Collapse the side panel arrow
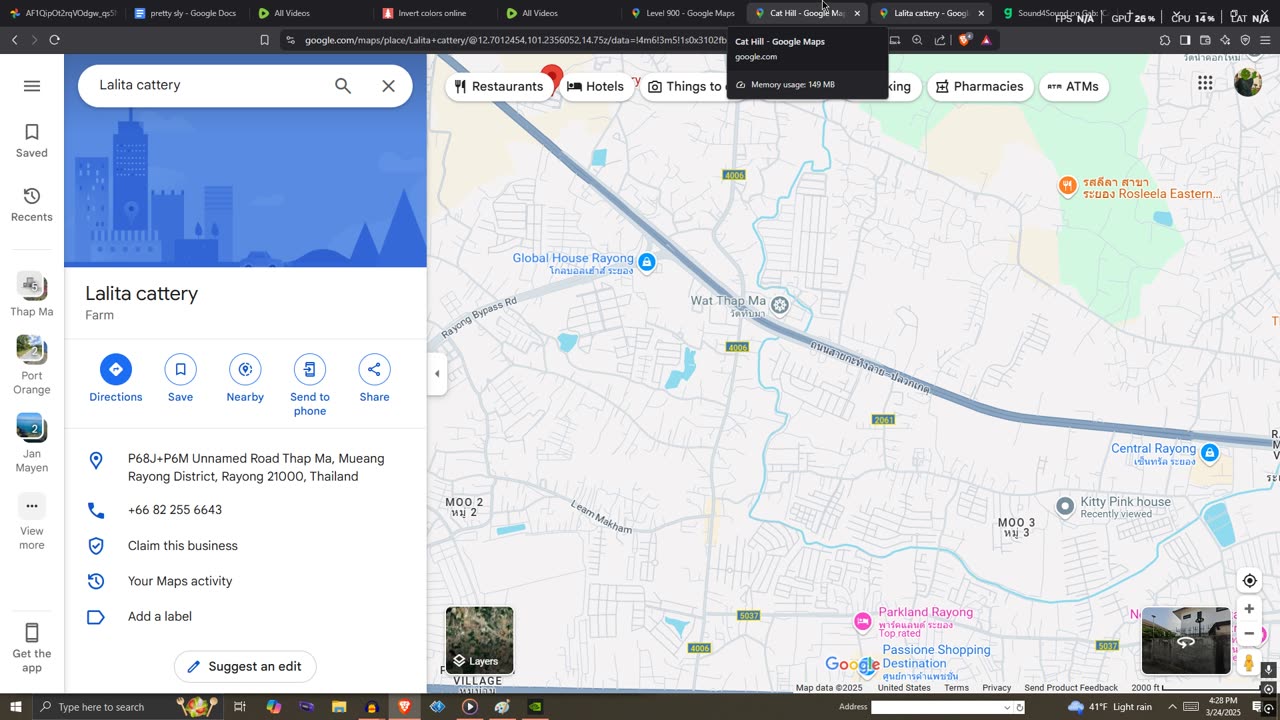The height and width of the screenshot is (720, 1280). tap(437, 374)
